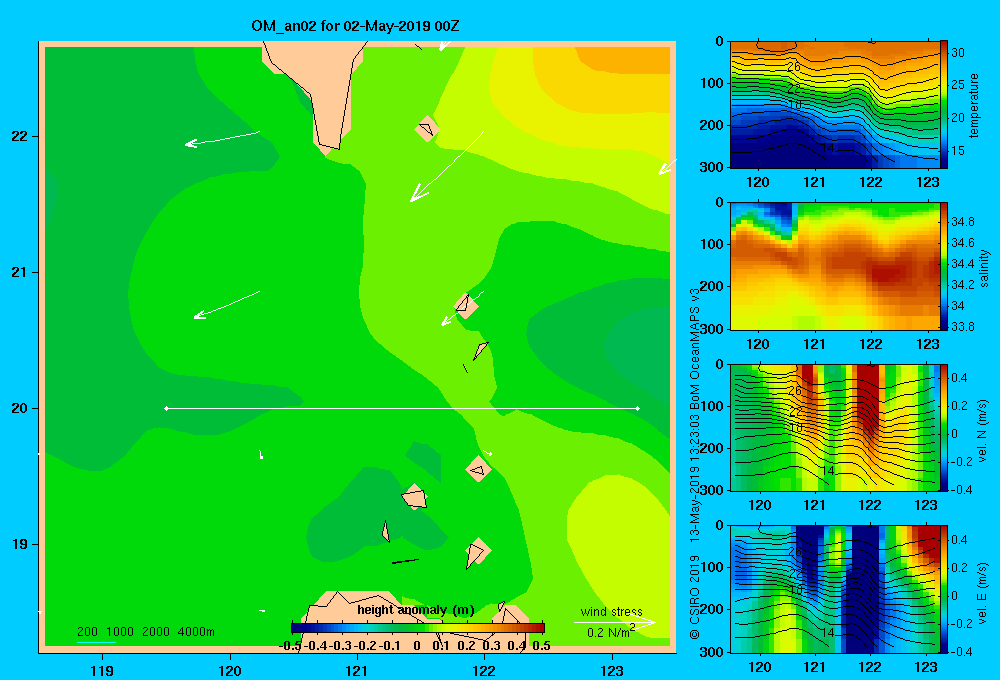Image resolution: width=1000 pixels, height=680 pixels.
Task: Click the white transect line at latitude 20
Action: pyautogui.click(x=402, y=408)
